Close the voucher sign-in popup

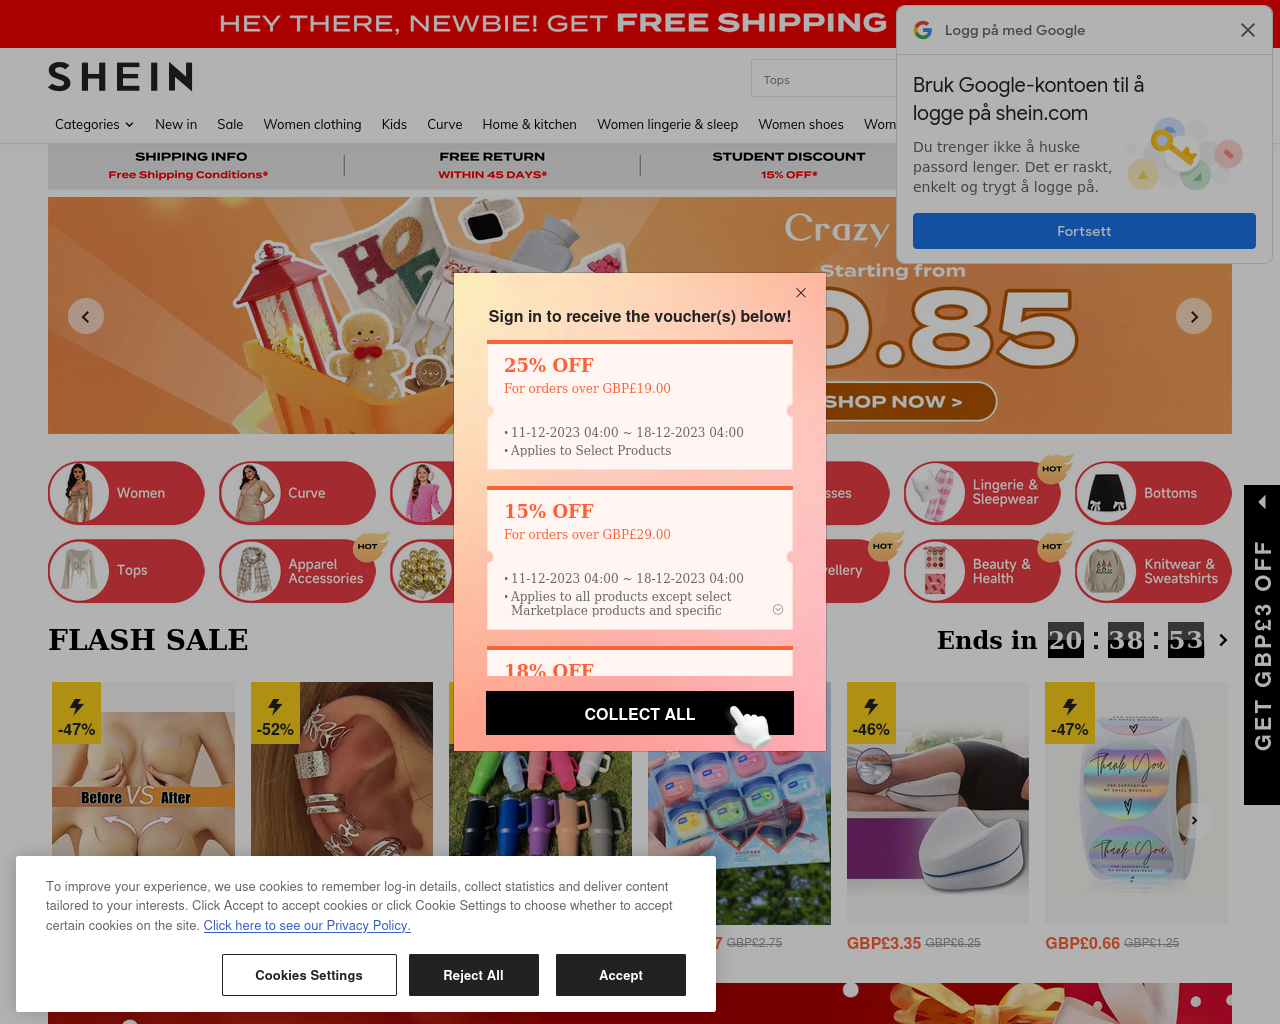(x=800, y=293)
